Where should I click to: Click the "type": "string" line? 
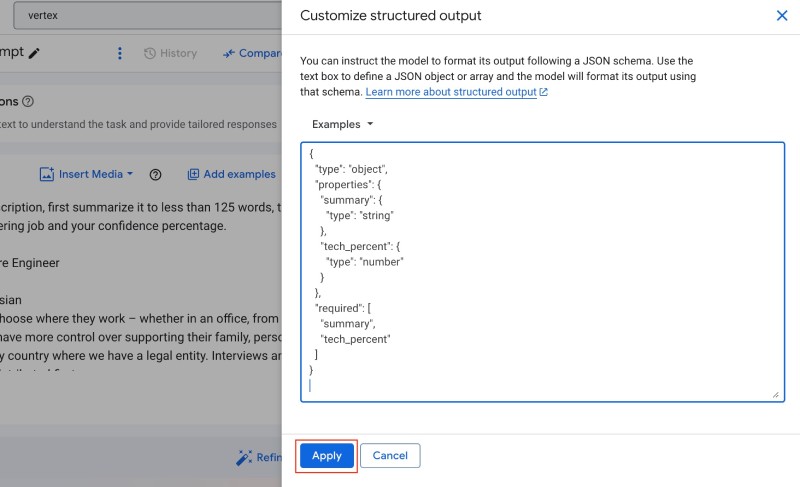(x=360, y=215)
